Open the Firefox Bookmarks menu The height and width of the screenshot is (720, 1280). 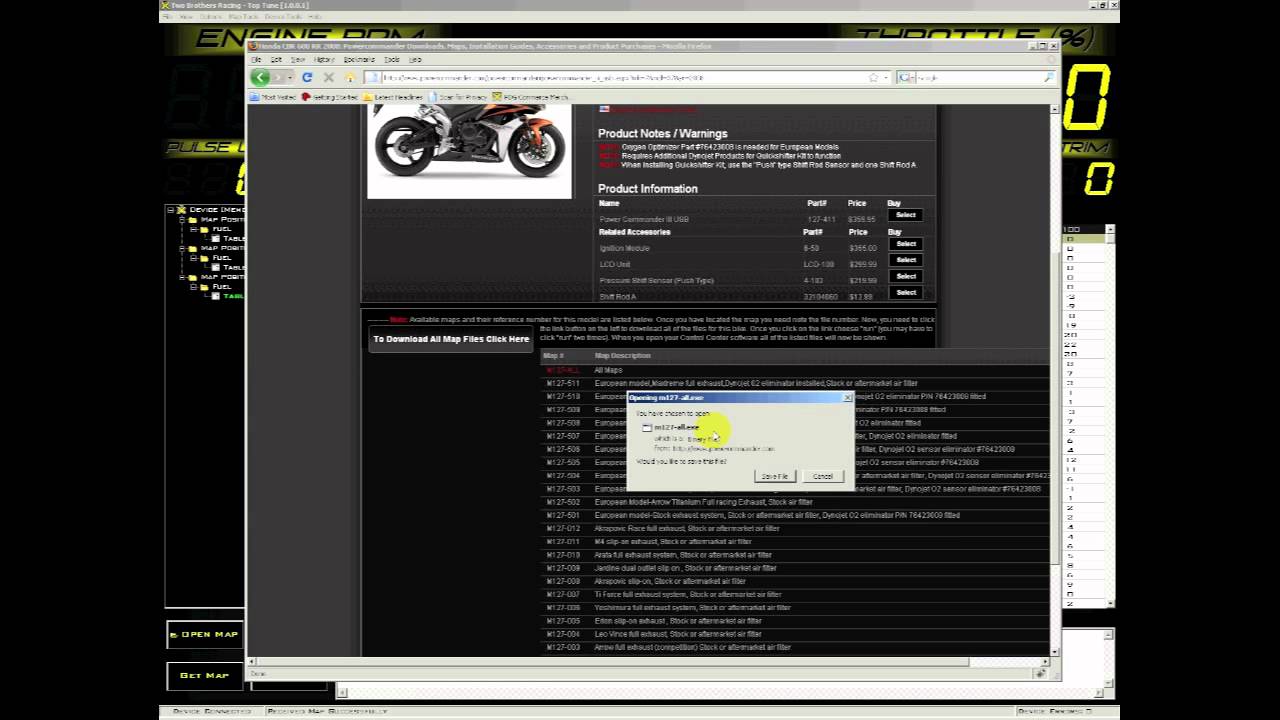point(359,59)
